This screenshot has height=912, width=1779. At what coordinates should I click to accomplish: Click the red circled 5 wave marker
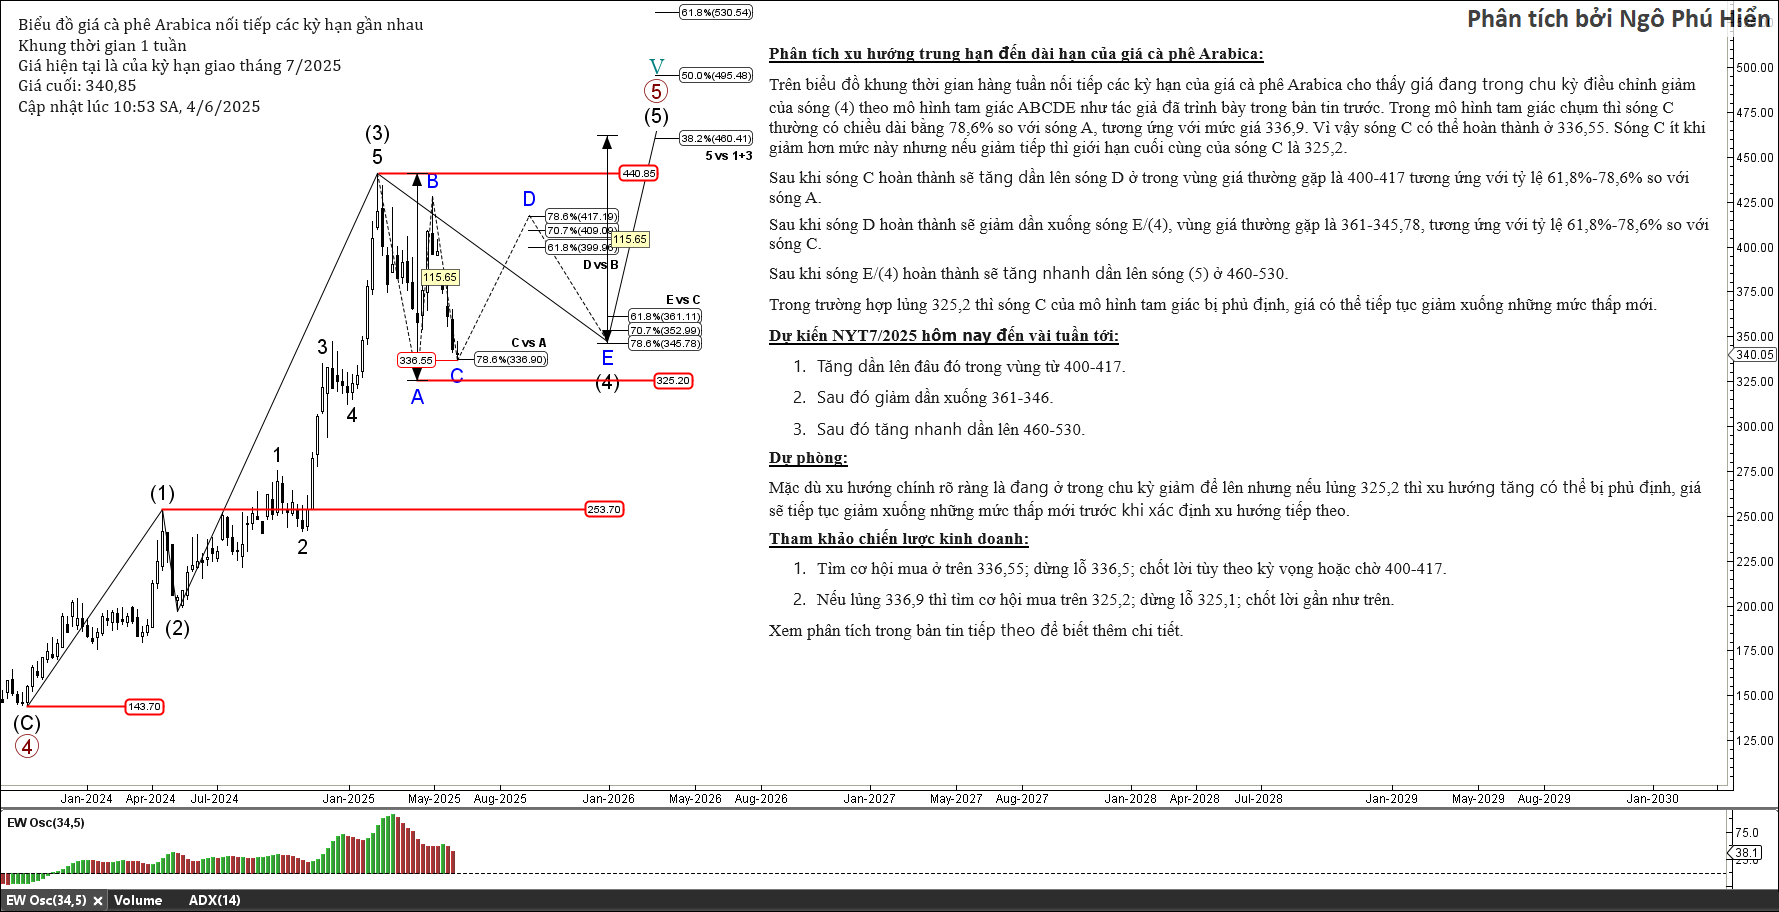click(x=656, y=92)
